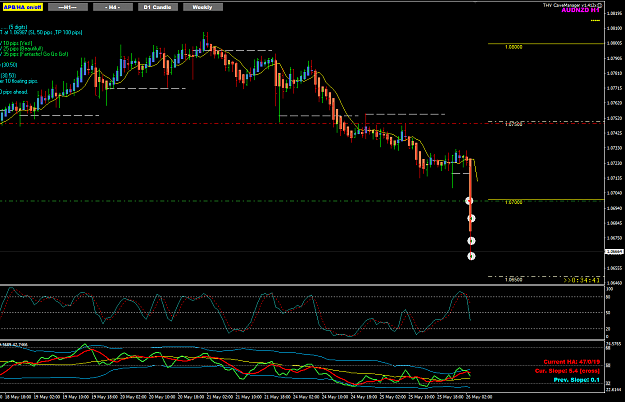Click the 1.07330 price axis value

coord(614,148)
